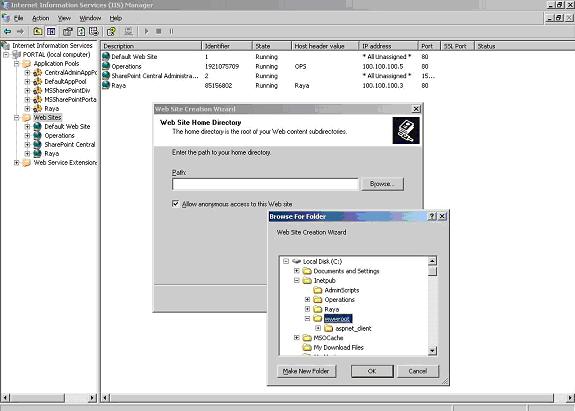Click the Back arrow toolbar icon
Viewport: 575px width, 411px height.
(7, 32)
